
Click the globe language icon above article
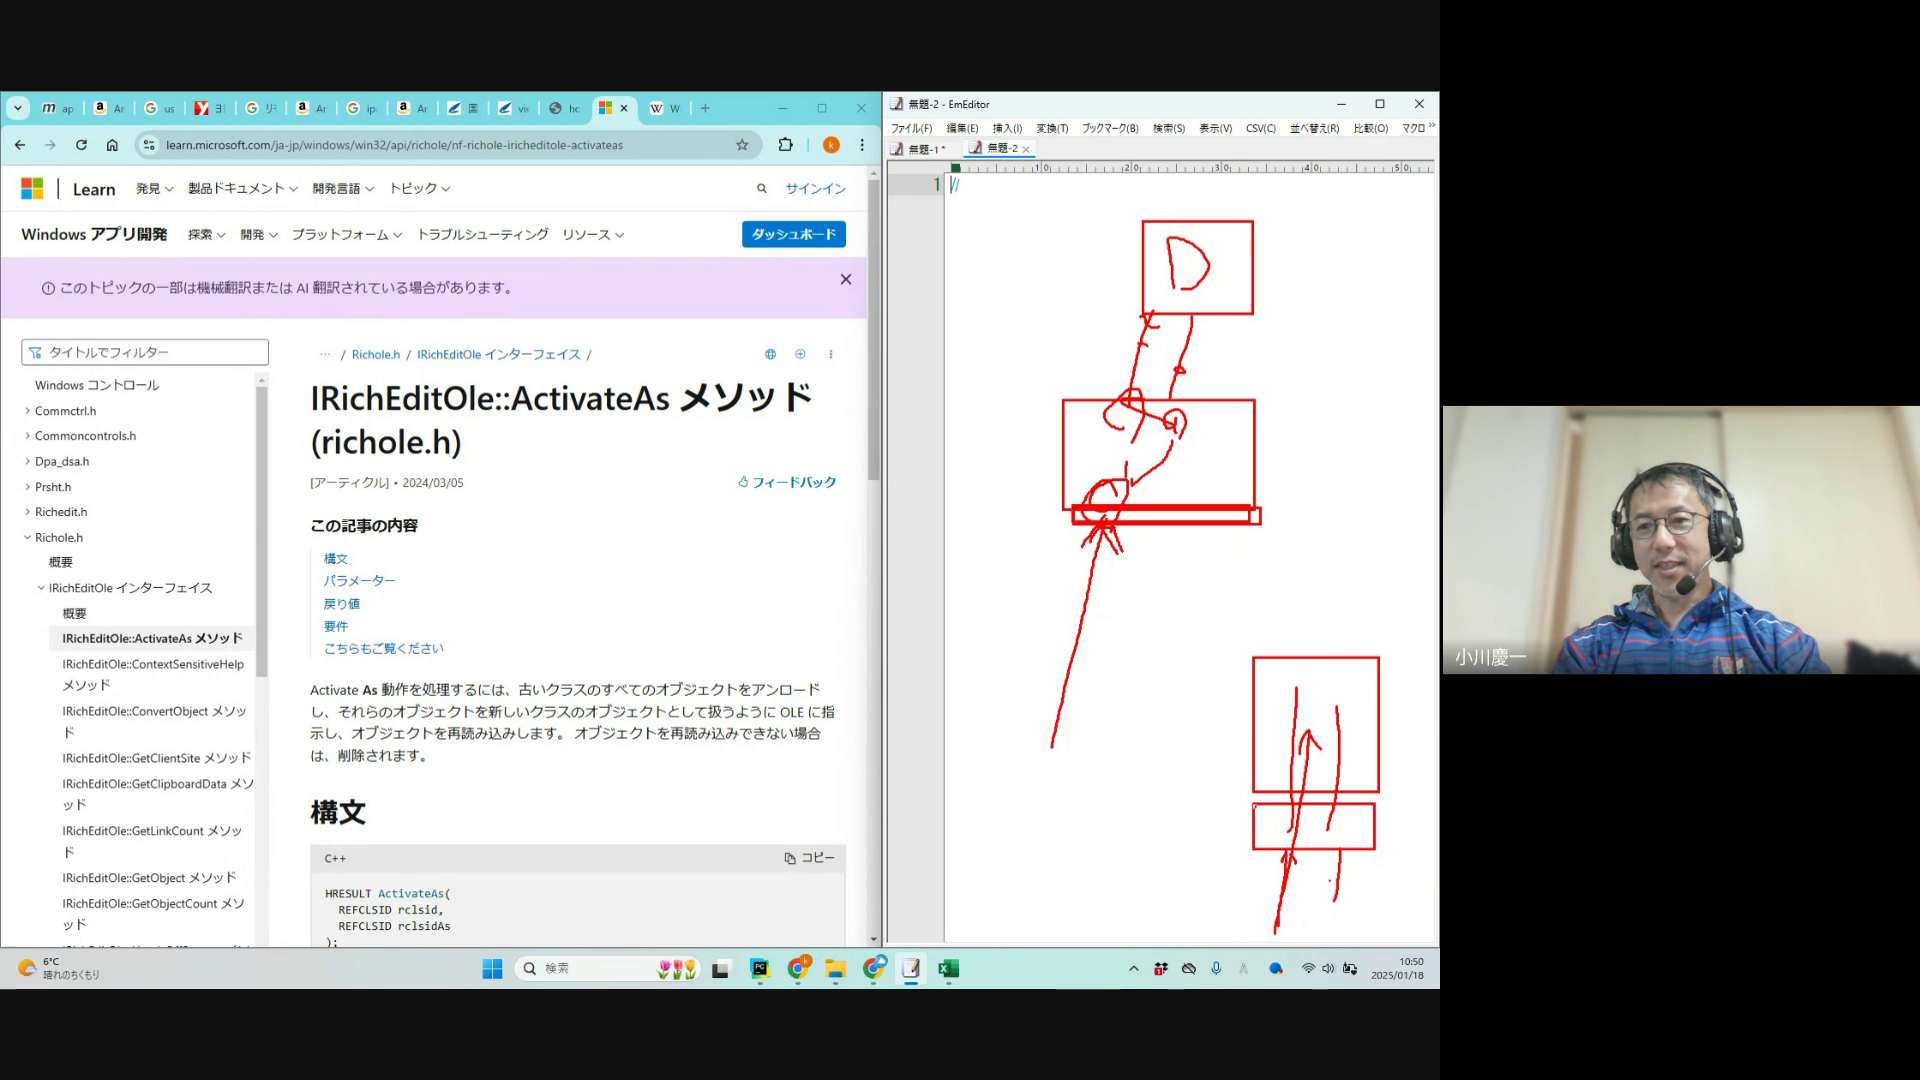(x=770, y=354)
